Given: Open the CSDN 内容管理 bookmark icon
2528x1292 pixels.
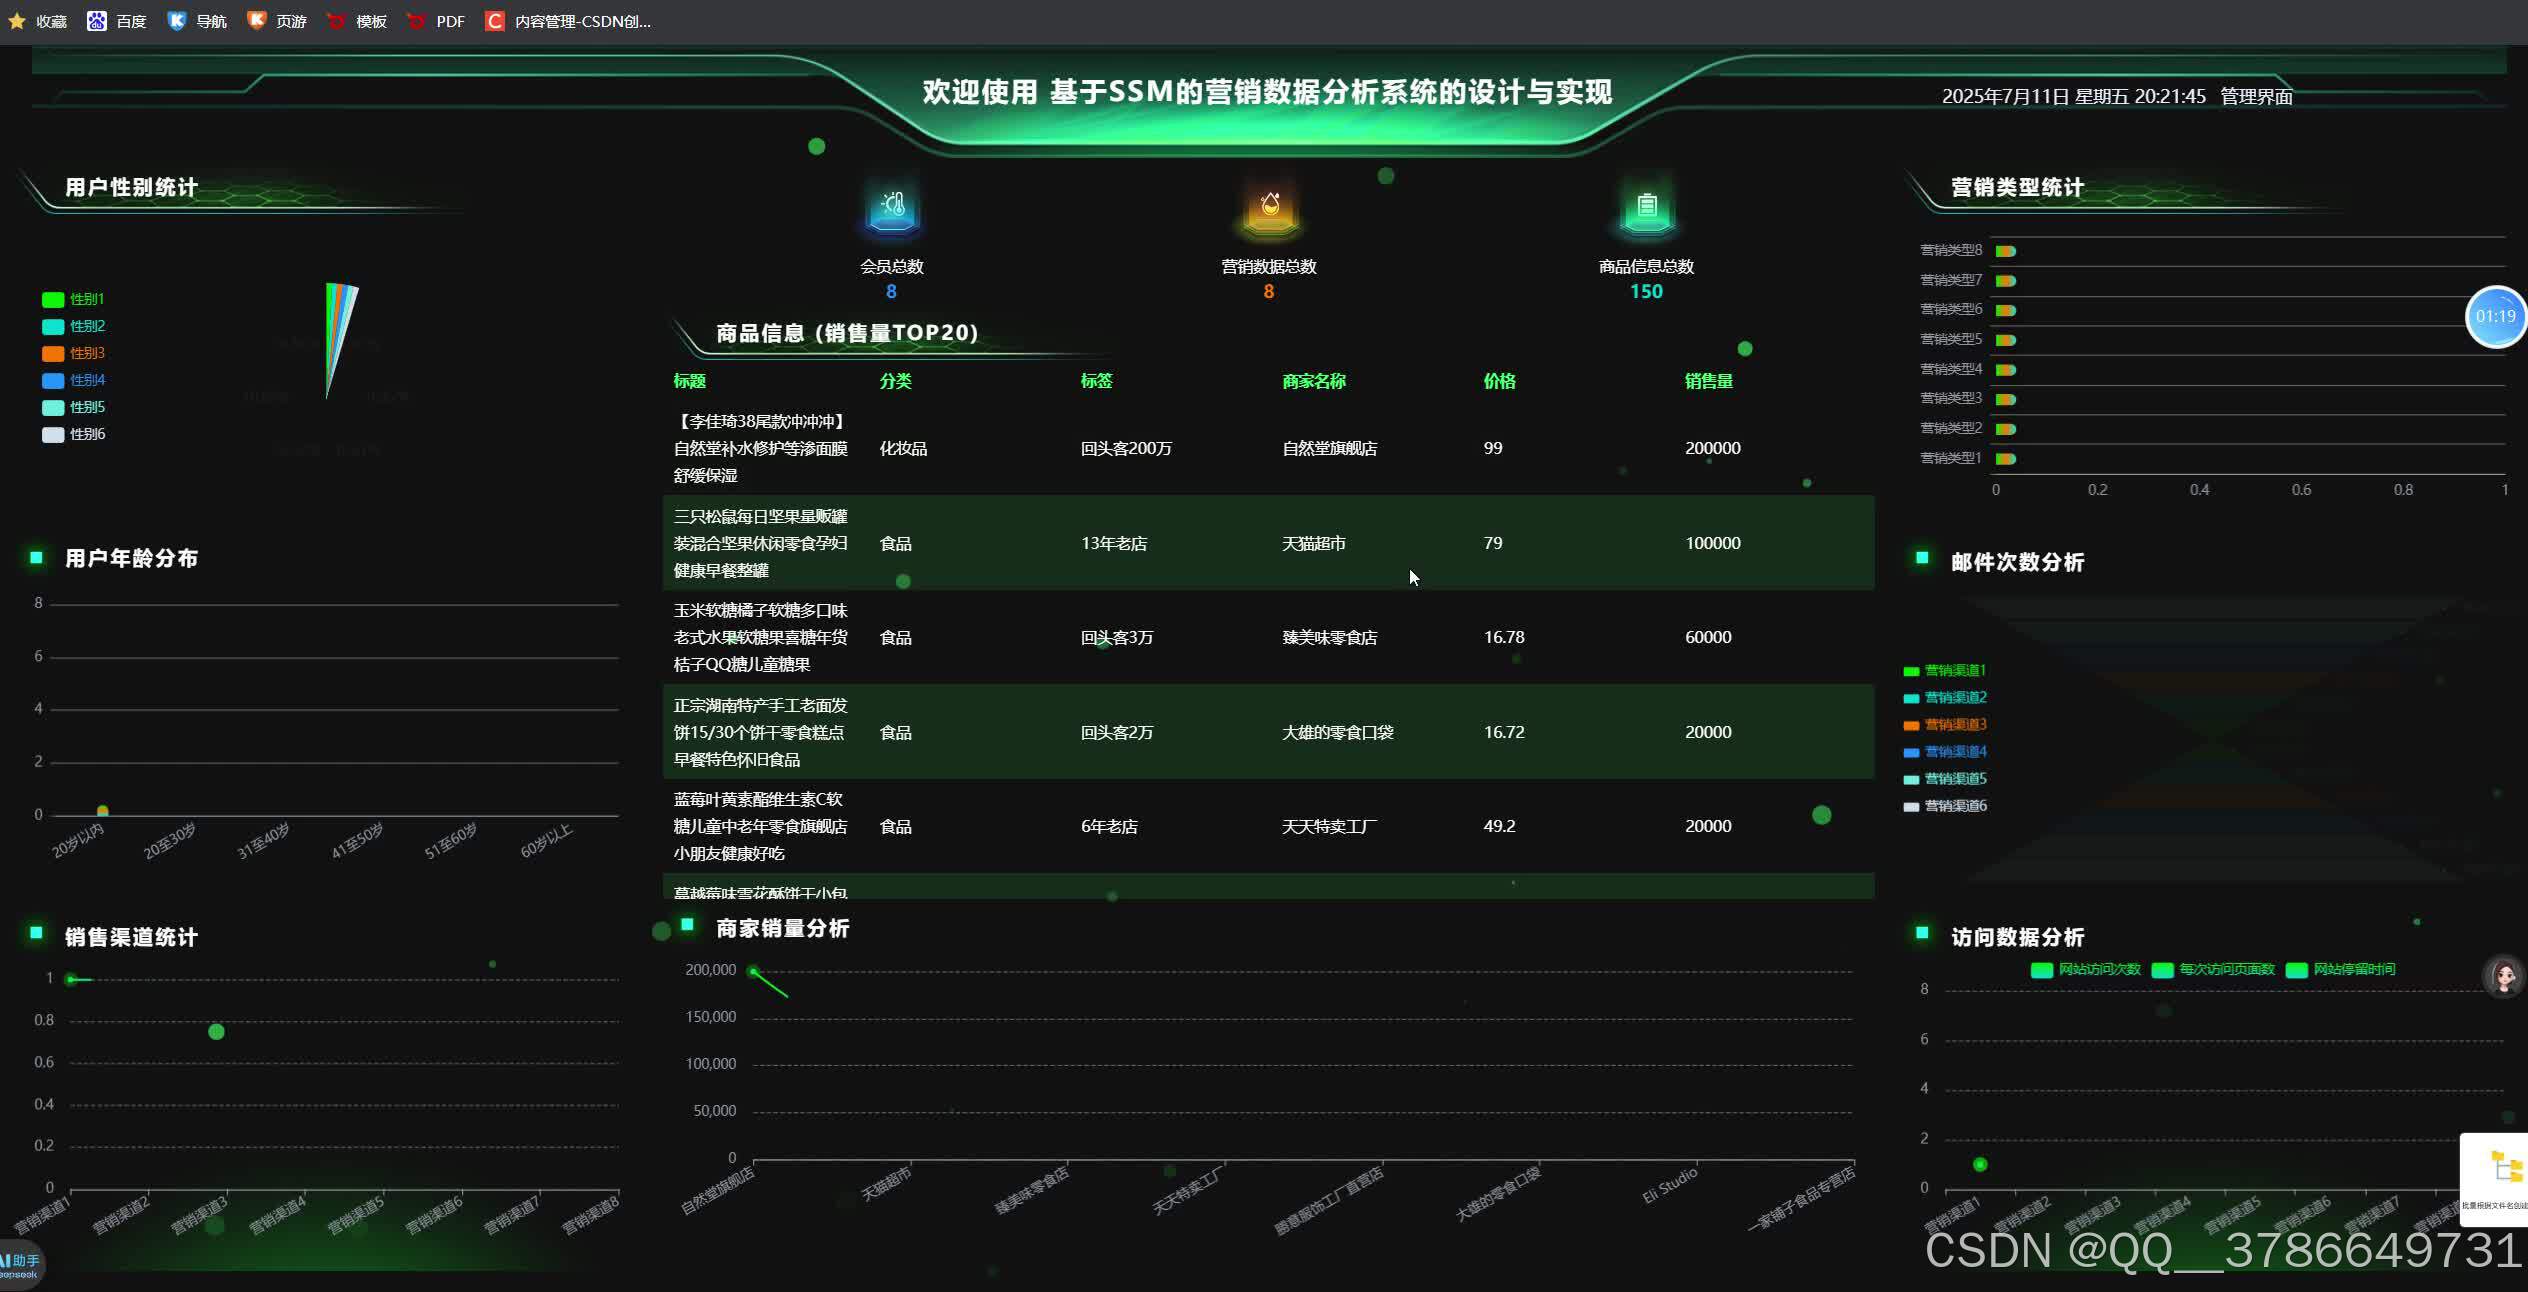Looking at the screenshot, I should (x=494, y=21).
